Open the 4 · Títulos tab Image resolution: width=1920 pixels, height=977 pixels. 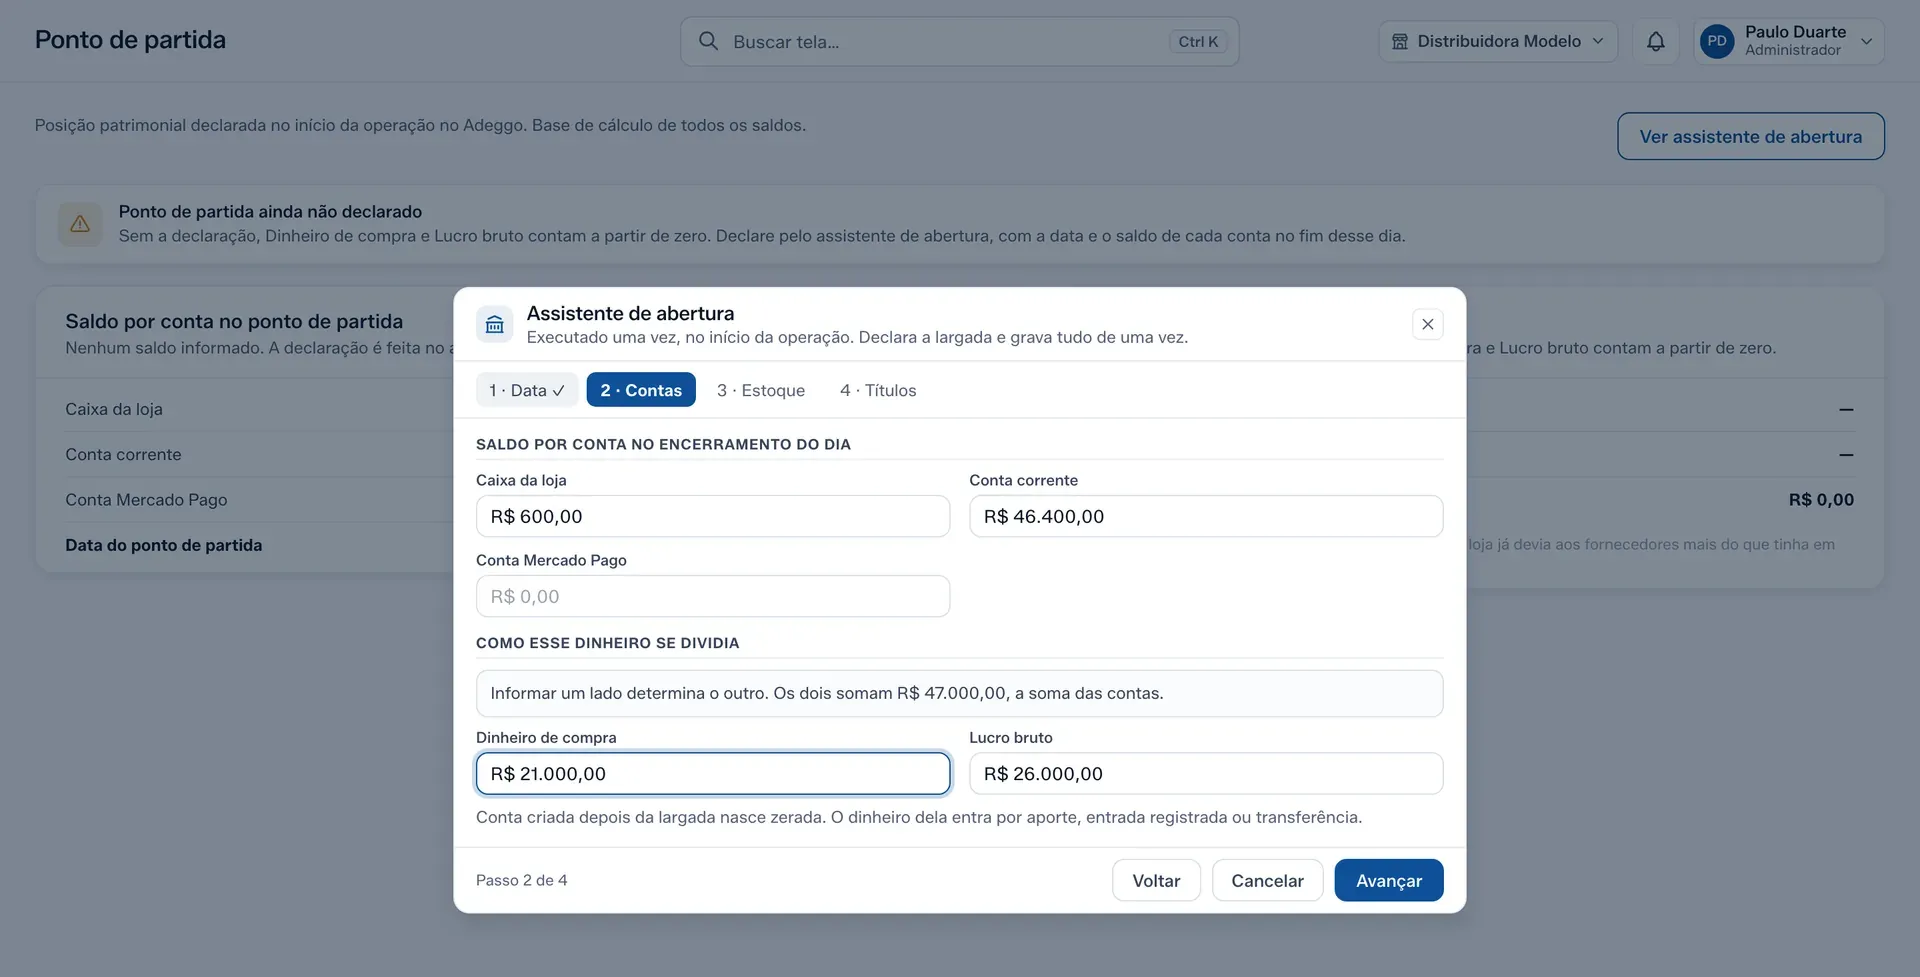click(x=878, y=390)
